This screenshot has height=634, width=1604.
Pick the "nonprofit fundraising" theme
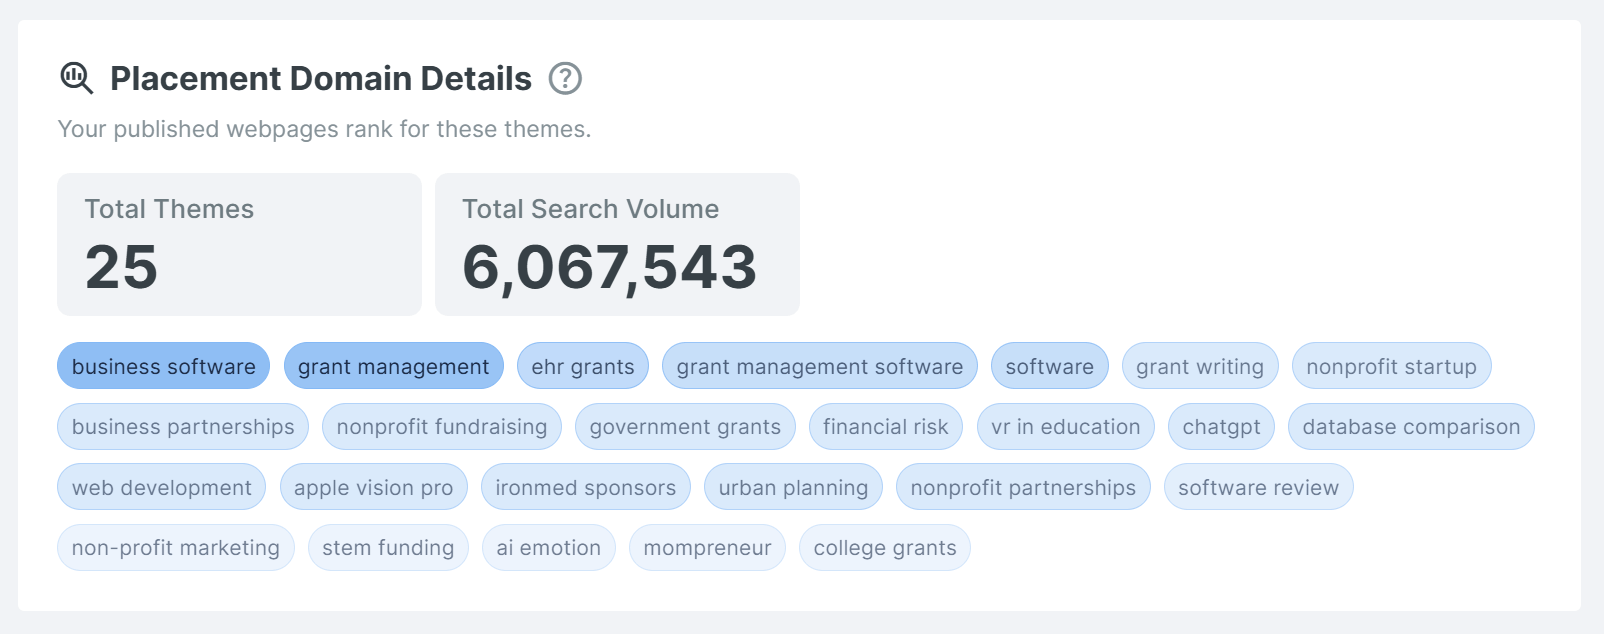[x=441, y=427]
